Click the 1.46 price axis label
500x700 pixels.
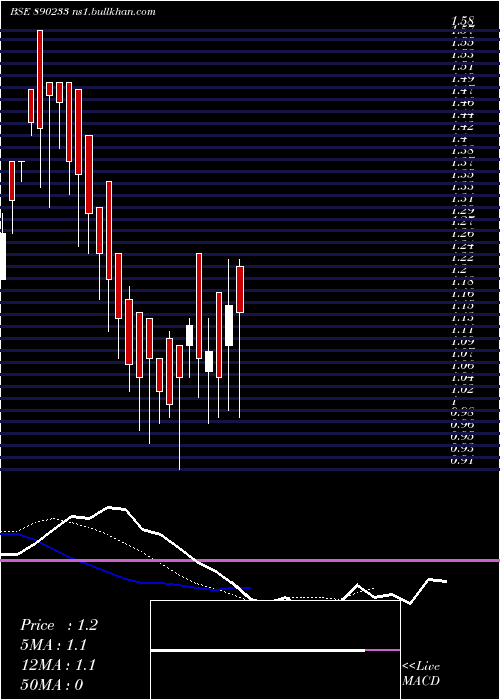463,103
